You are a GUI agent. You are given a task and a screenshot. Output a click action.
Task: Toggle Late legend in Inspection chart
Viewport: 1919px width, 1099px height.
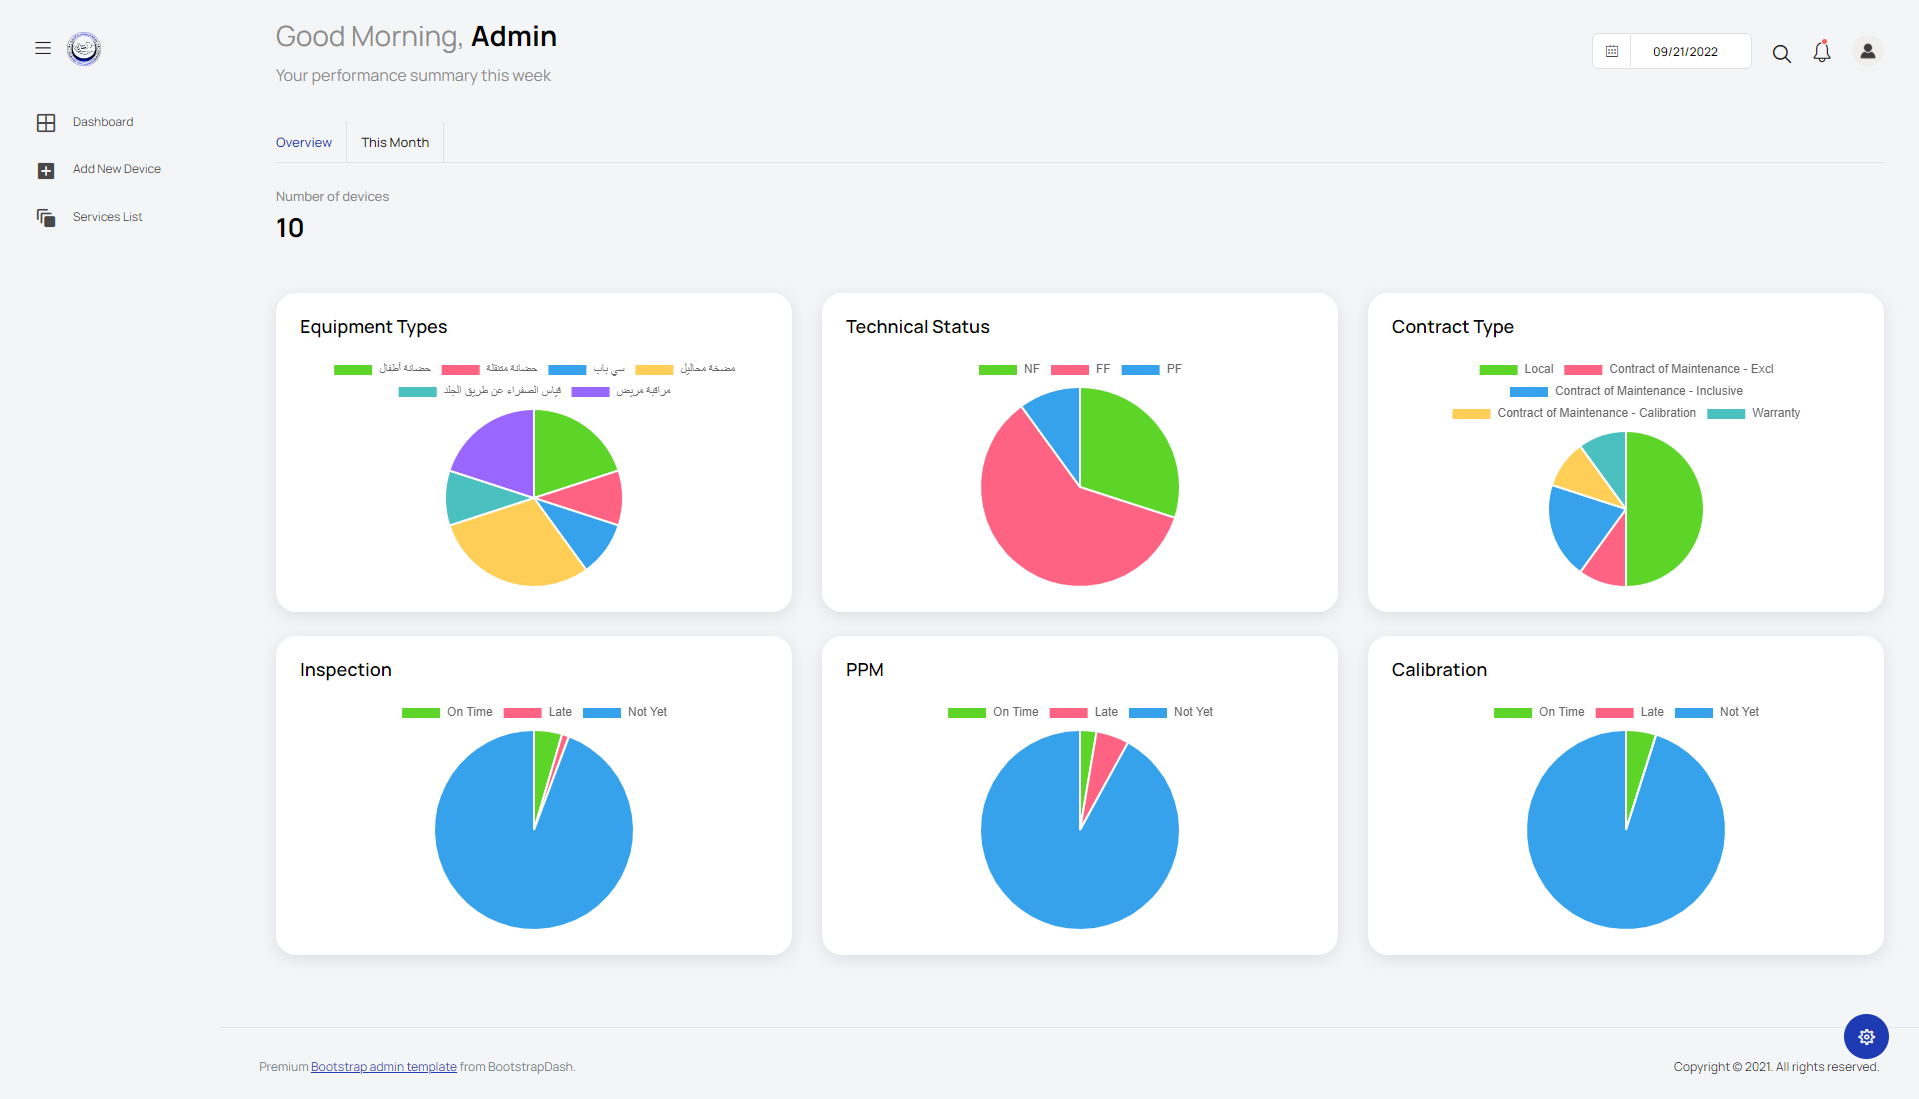click(538, 712)
